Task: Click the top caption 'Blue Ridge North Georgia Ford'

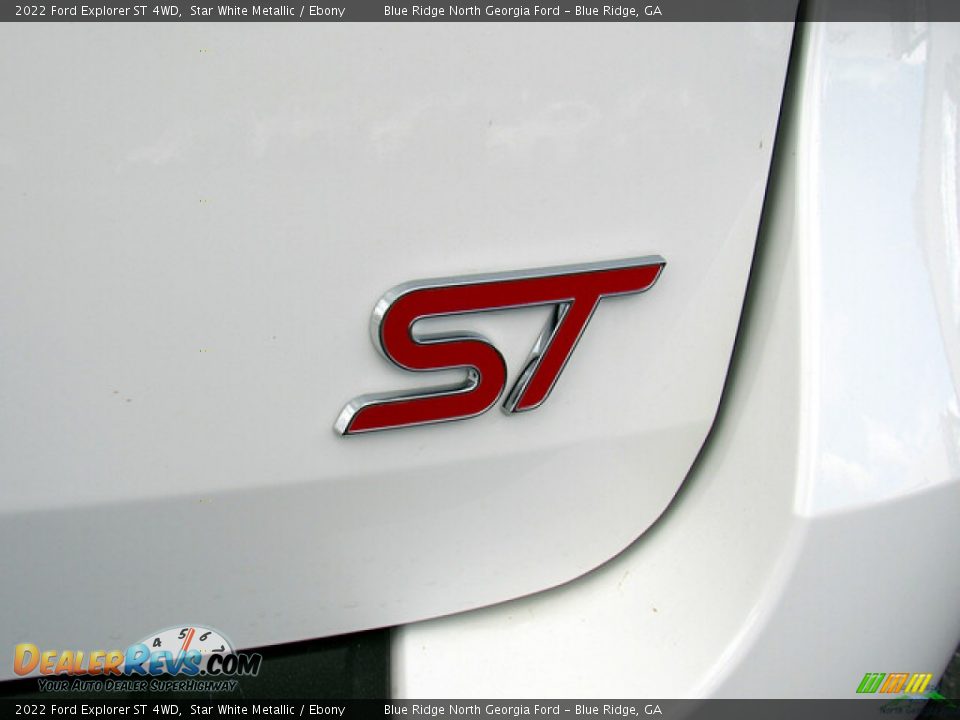Action: coord(471,10)
